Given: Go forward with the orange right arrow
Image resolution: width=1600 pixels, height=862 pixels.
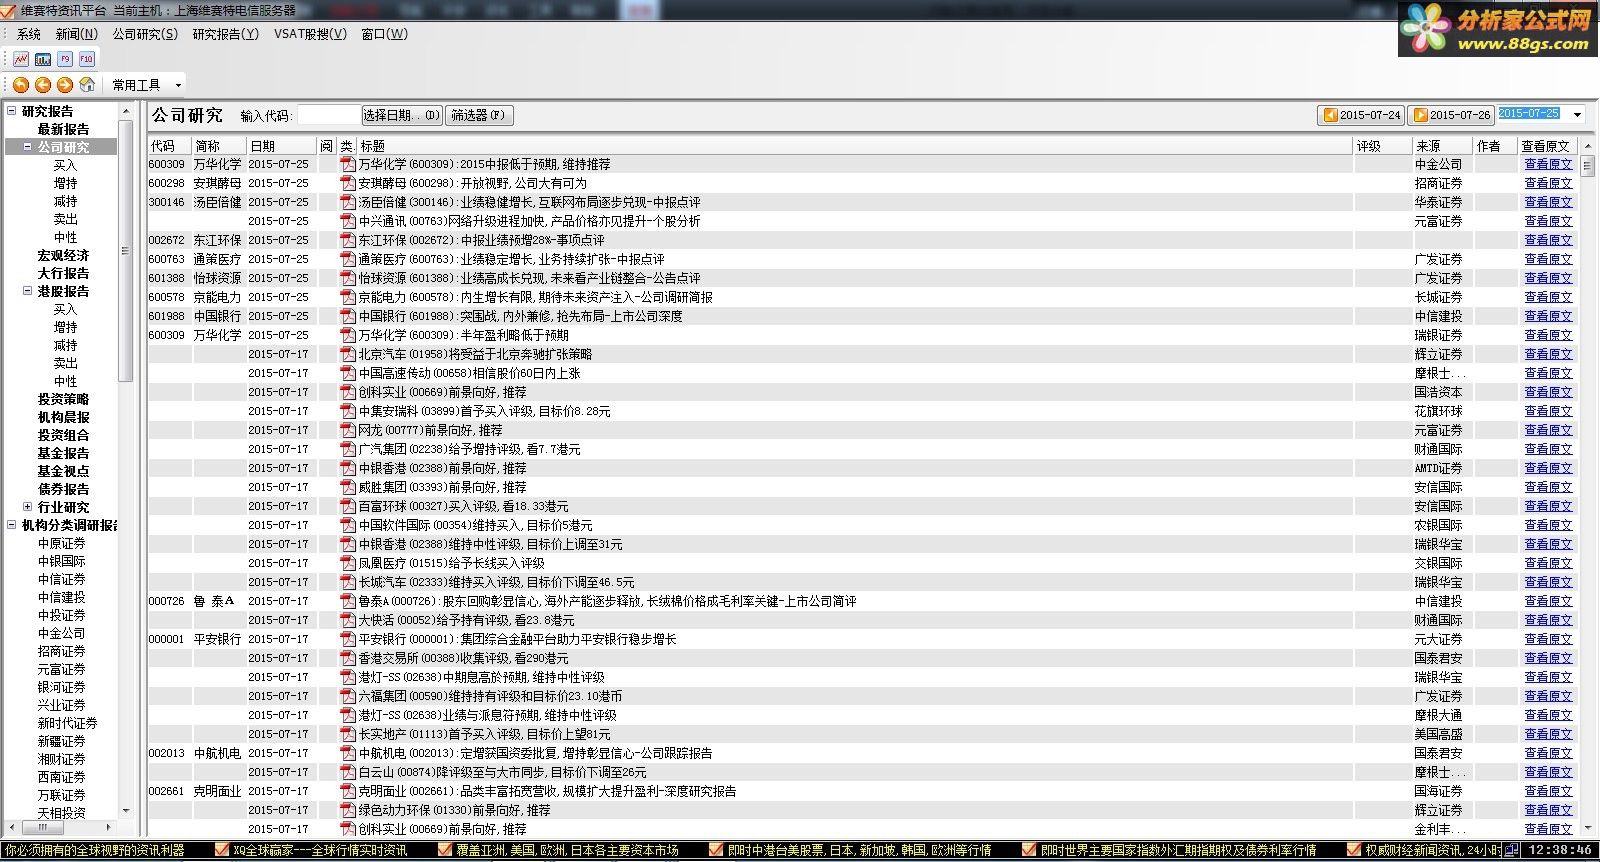Looking at the screenshot, I should click(x=65, y=85).
